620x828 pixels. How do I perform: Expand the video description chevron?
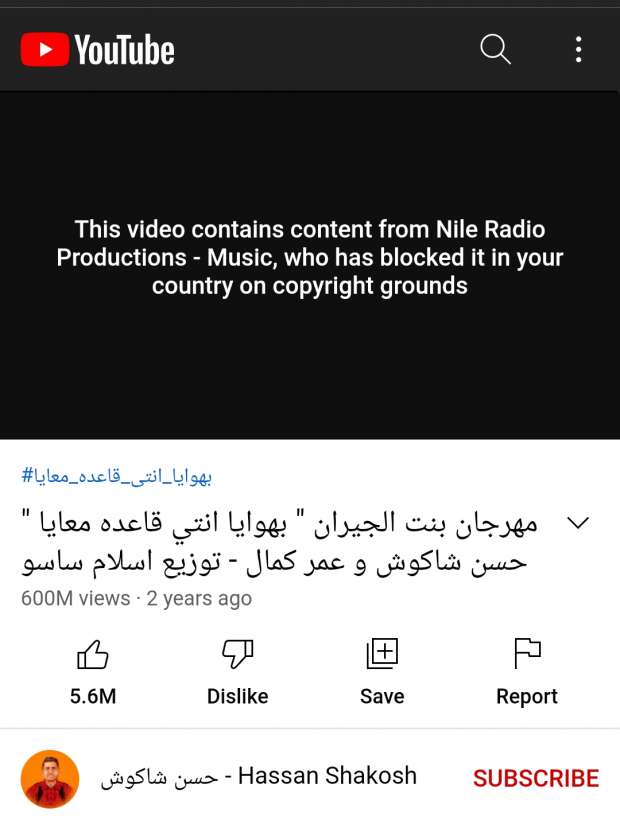click(578, 523)
